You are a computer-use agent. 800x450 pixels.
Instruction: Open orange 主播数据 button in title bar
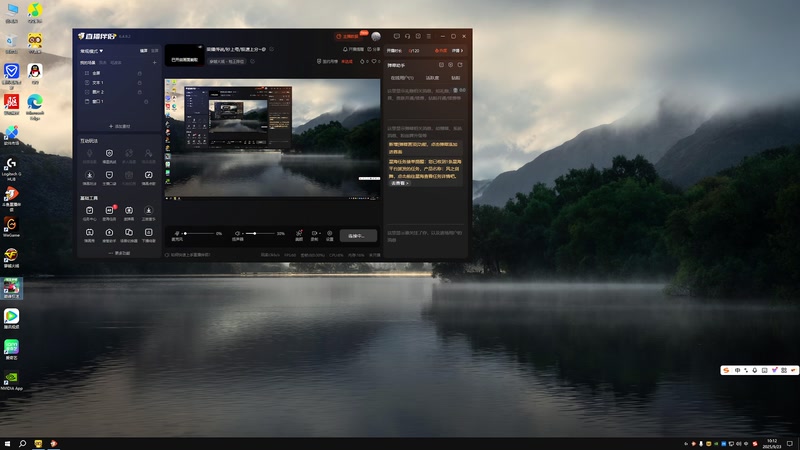tap(347, 36)
